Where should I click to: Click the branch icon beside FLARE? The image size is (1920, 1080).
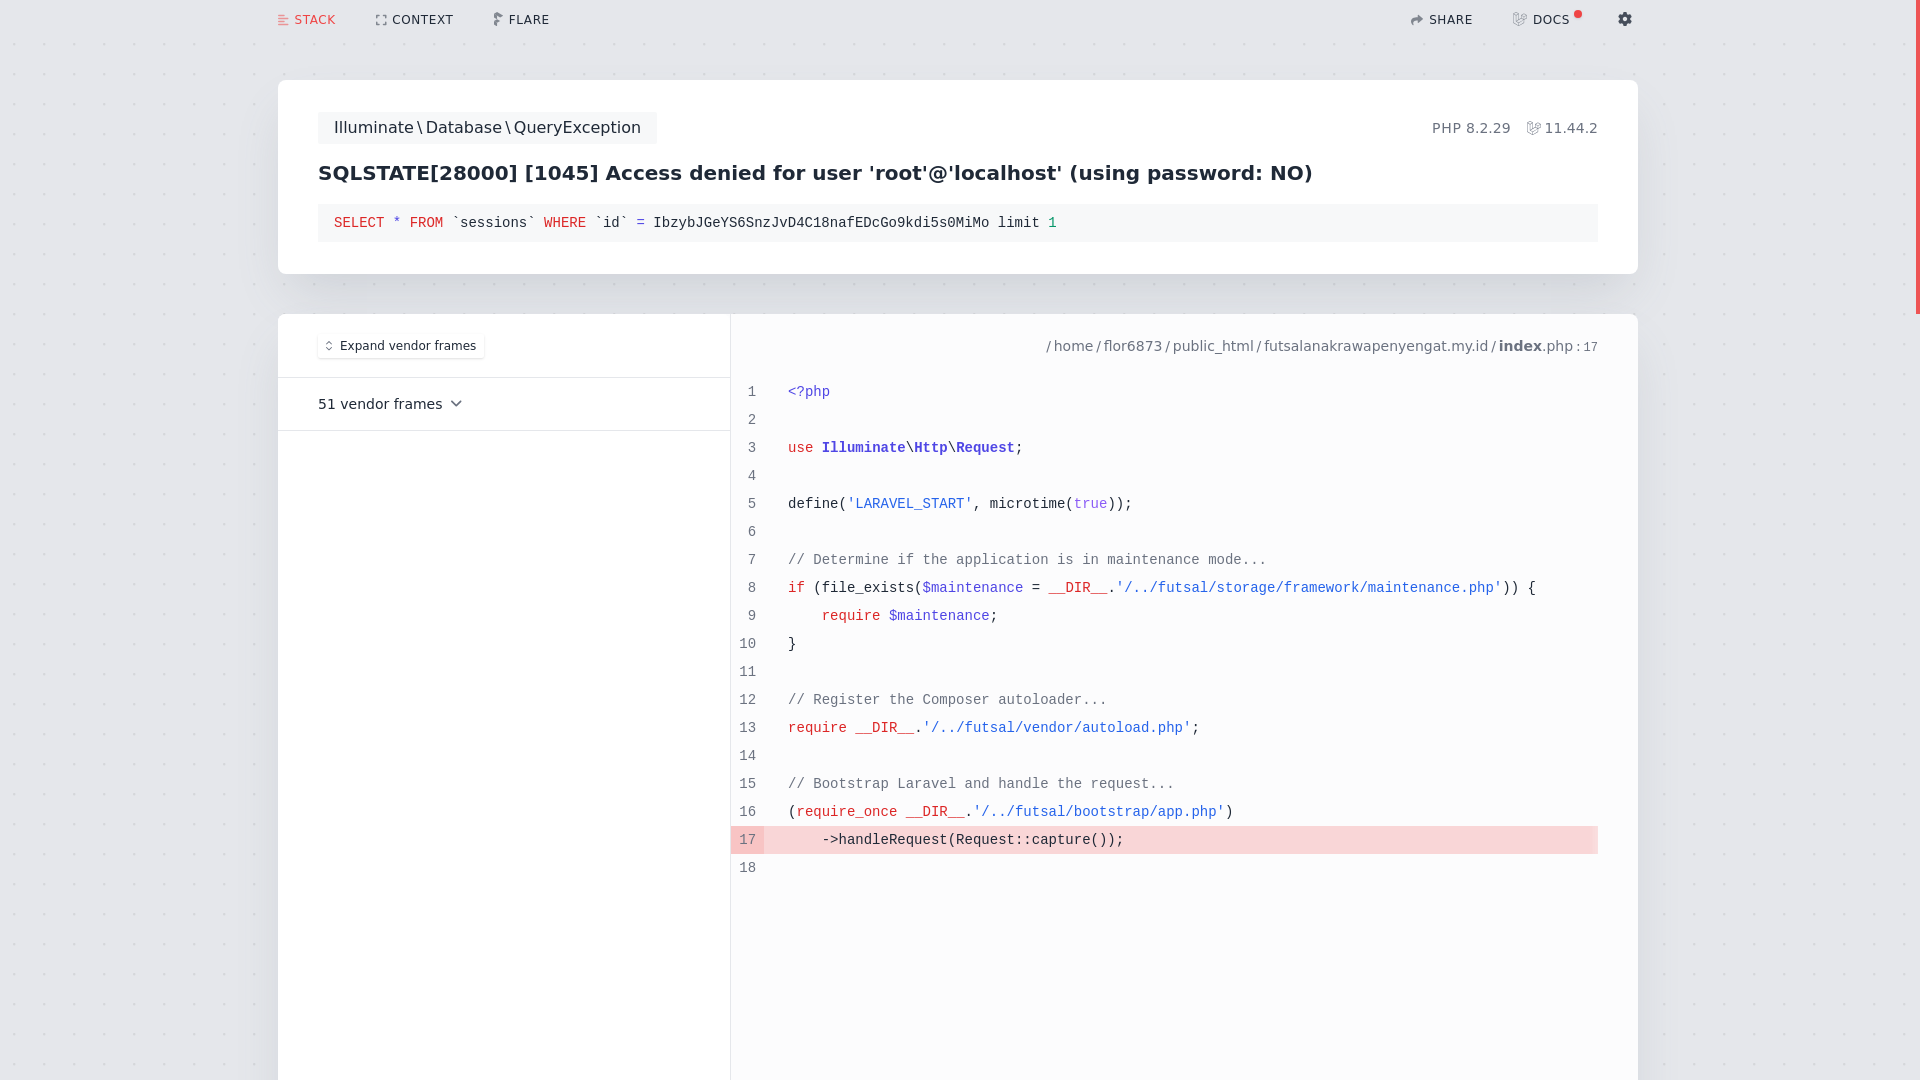coord(498,20)
